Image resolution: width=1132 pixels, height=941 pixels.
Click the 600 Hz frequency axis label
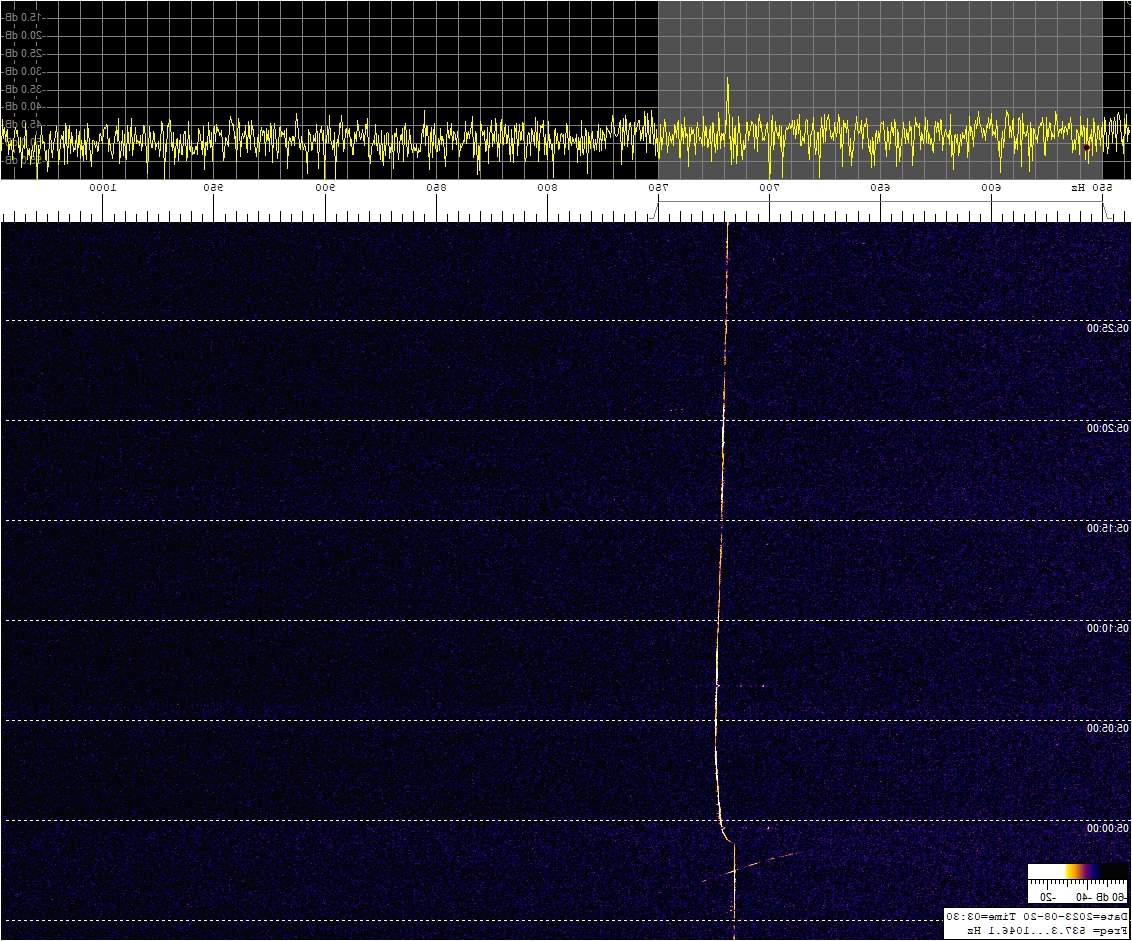[991, 188]
